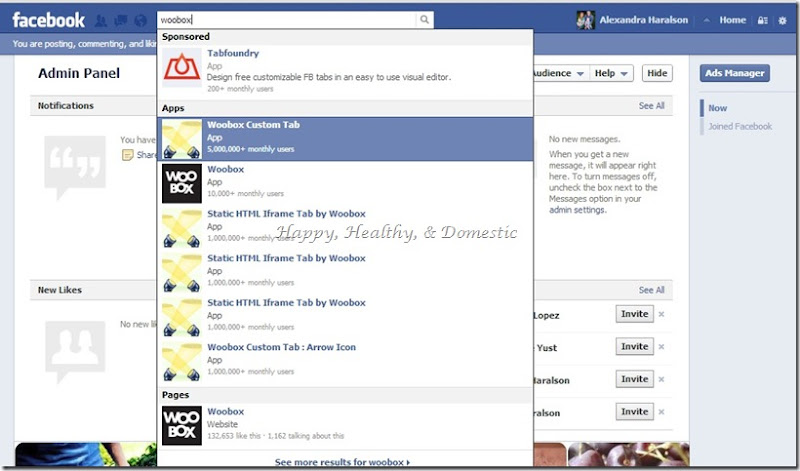Open the admin settings link
The height and width of the screenshot is (471, 800).
(577, 210)
